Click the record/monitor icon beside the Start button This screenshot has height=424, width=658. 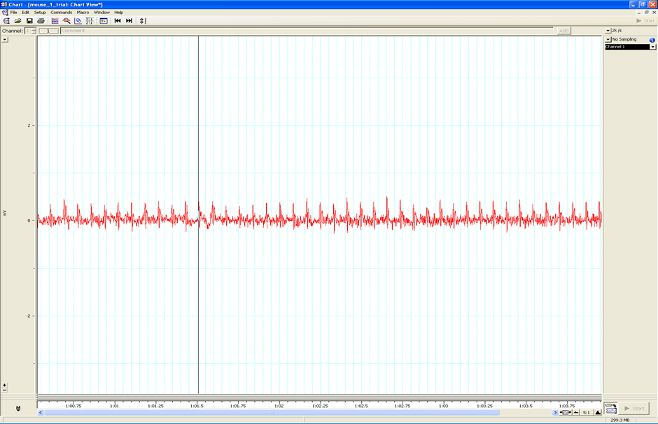click(611, 408)
